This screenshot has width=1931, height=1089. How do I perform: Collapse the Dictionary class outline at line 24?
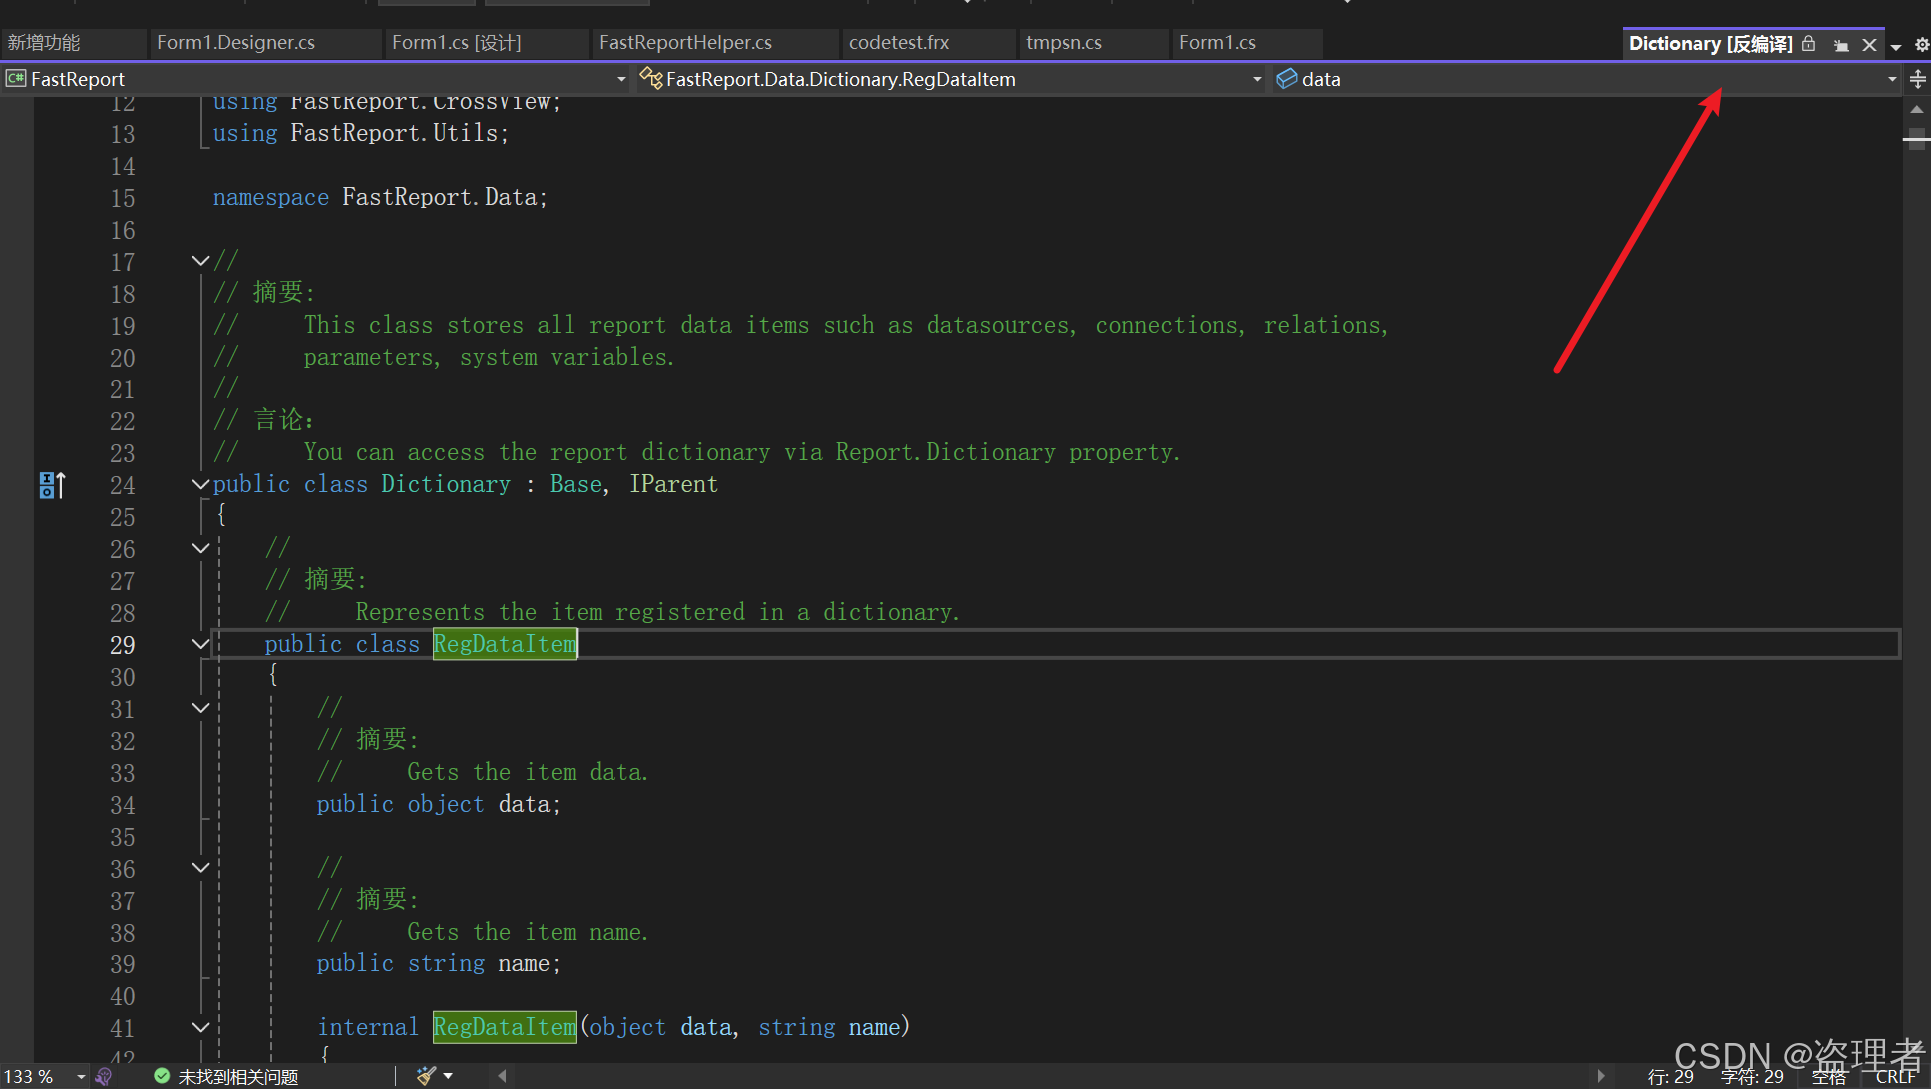tap(199, 483)
